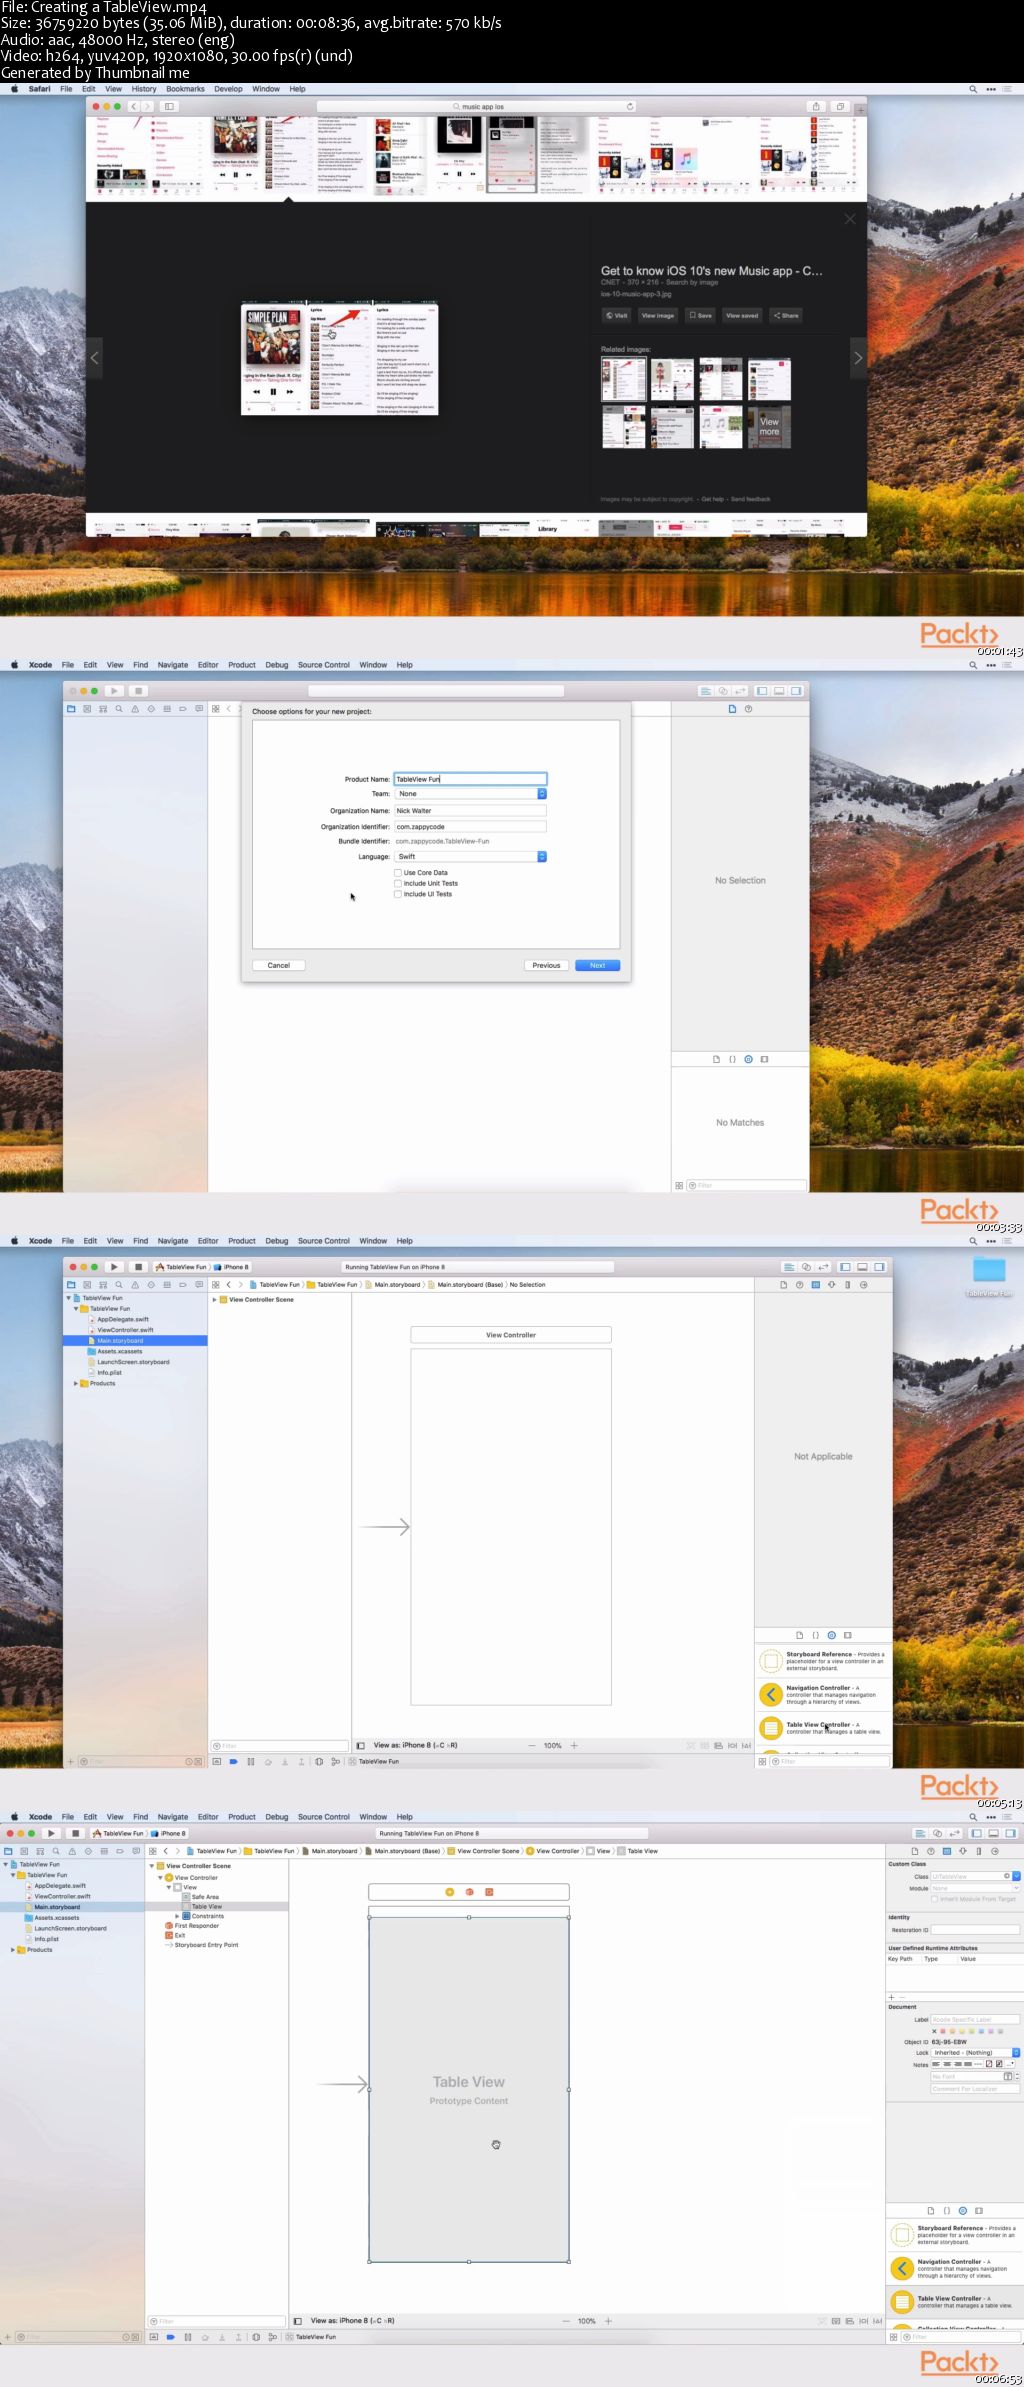Toggle the navigator pane button in the Table View Xcode window
The width and height of the screenshot is (1024, 2387).
pos(976,1833)
